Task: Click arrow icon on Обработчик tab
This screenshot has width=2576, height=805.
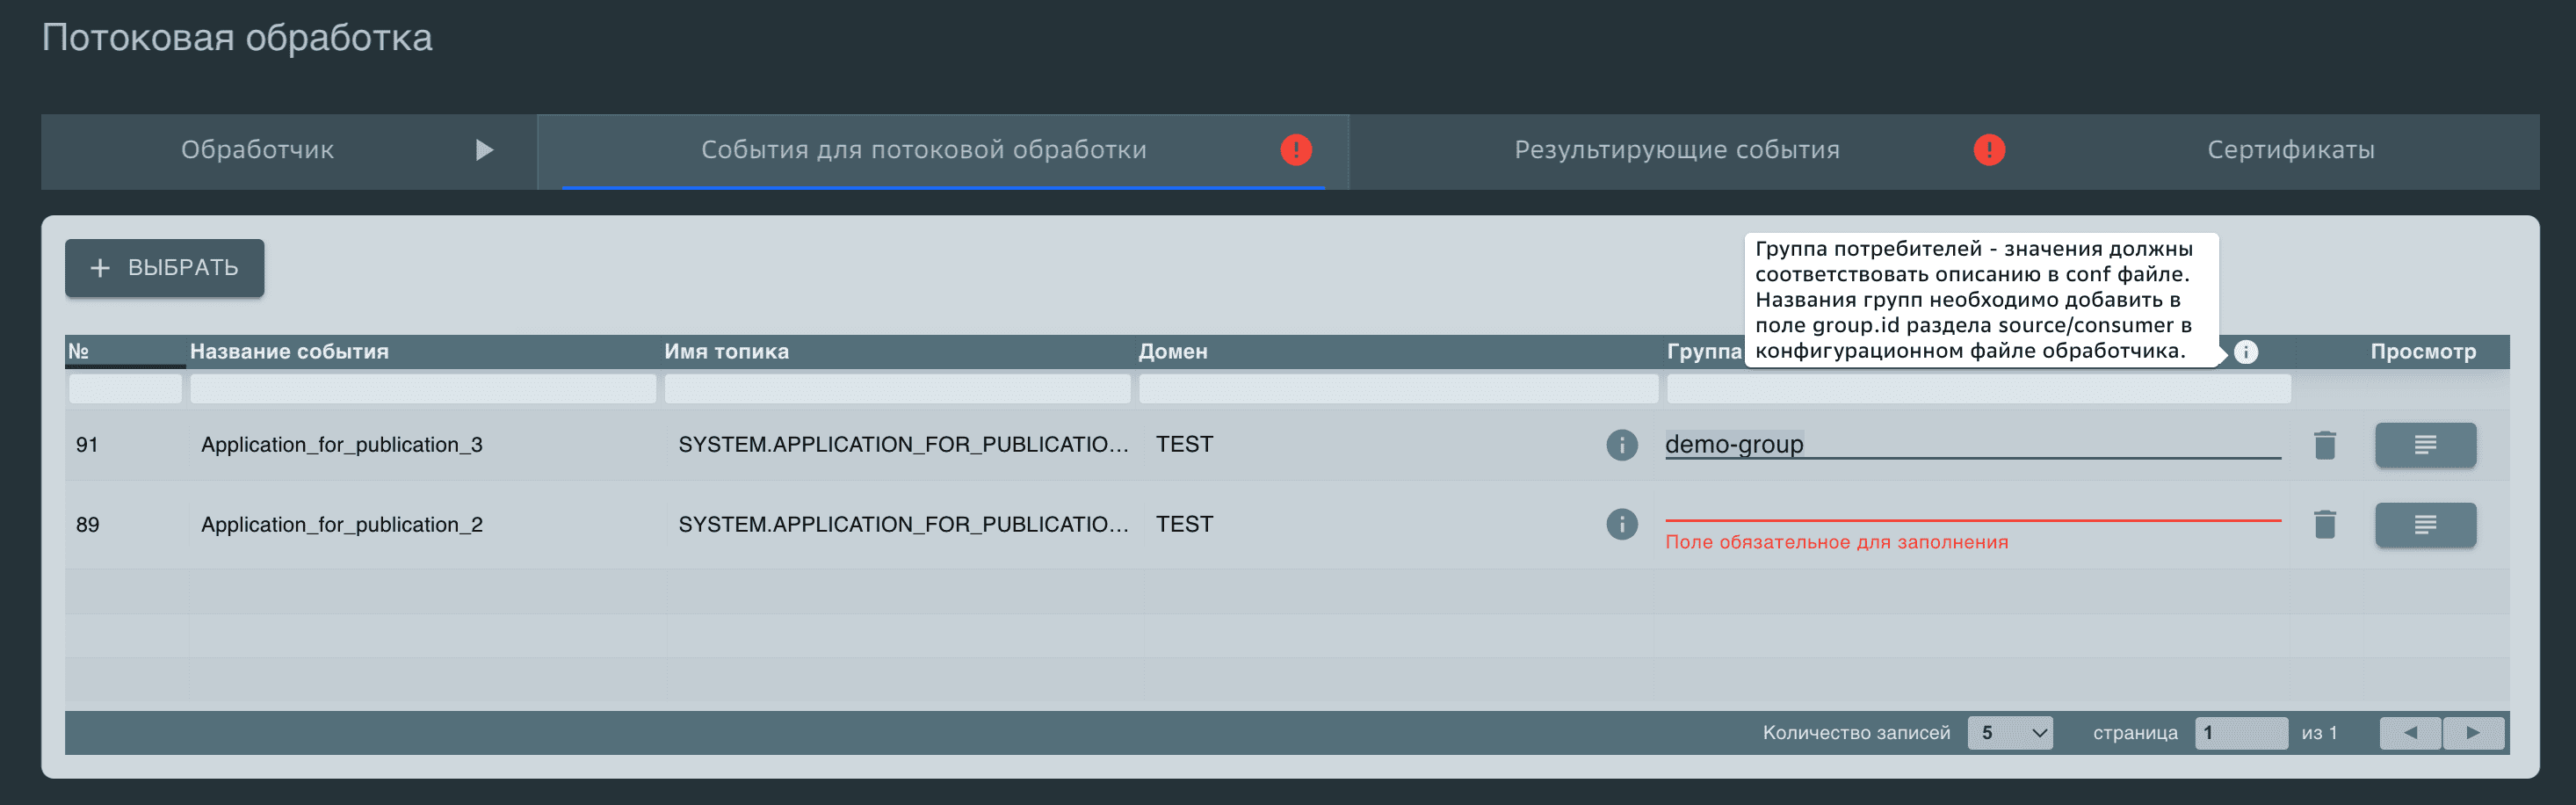Action: (x=486, y=150)
